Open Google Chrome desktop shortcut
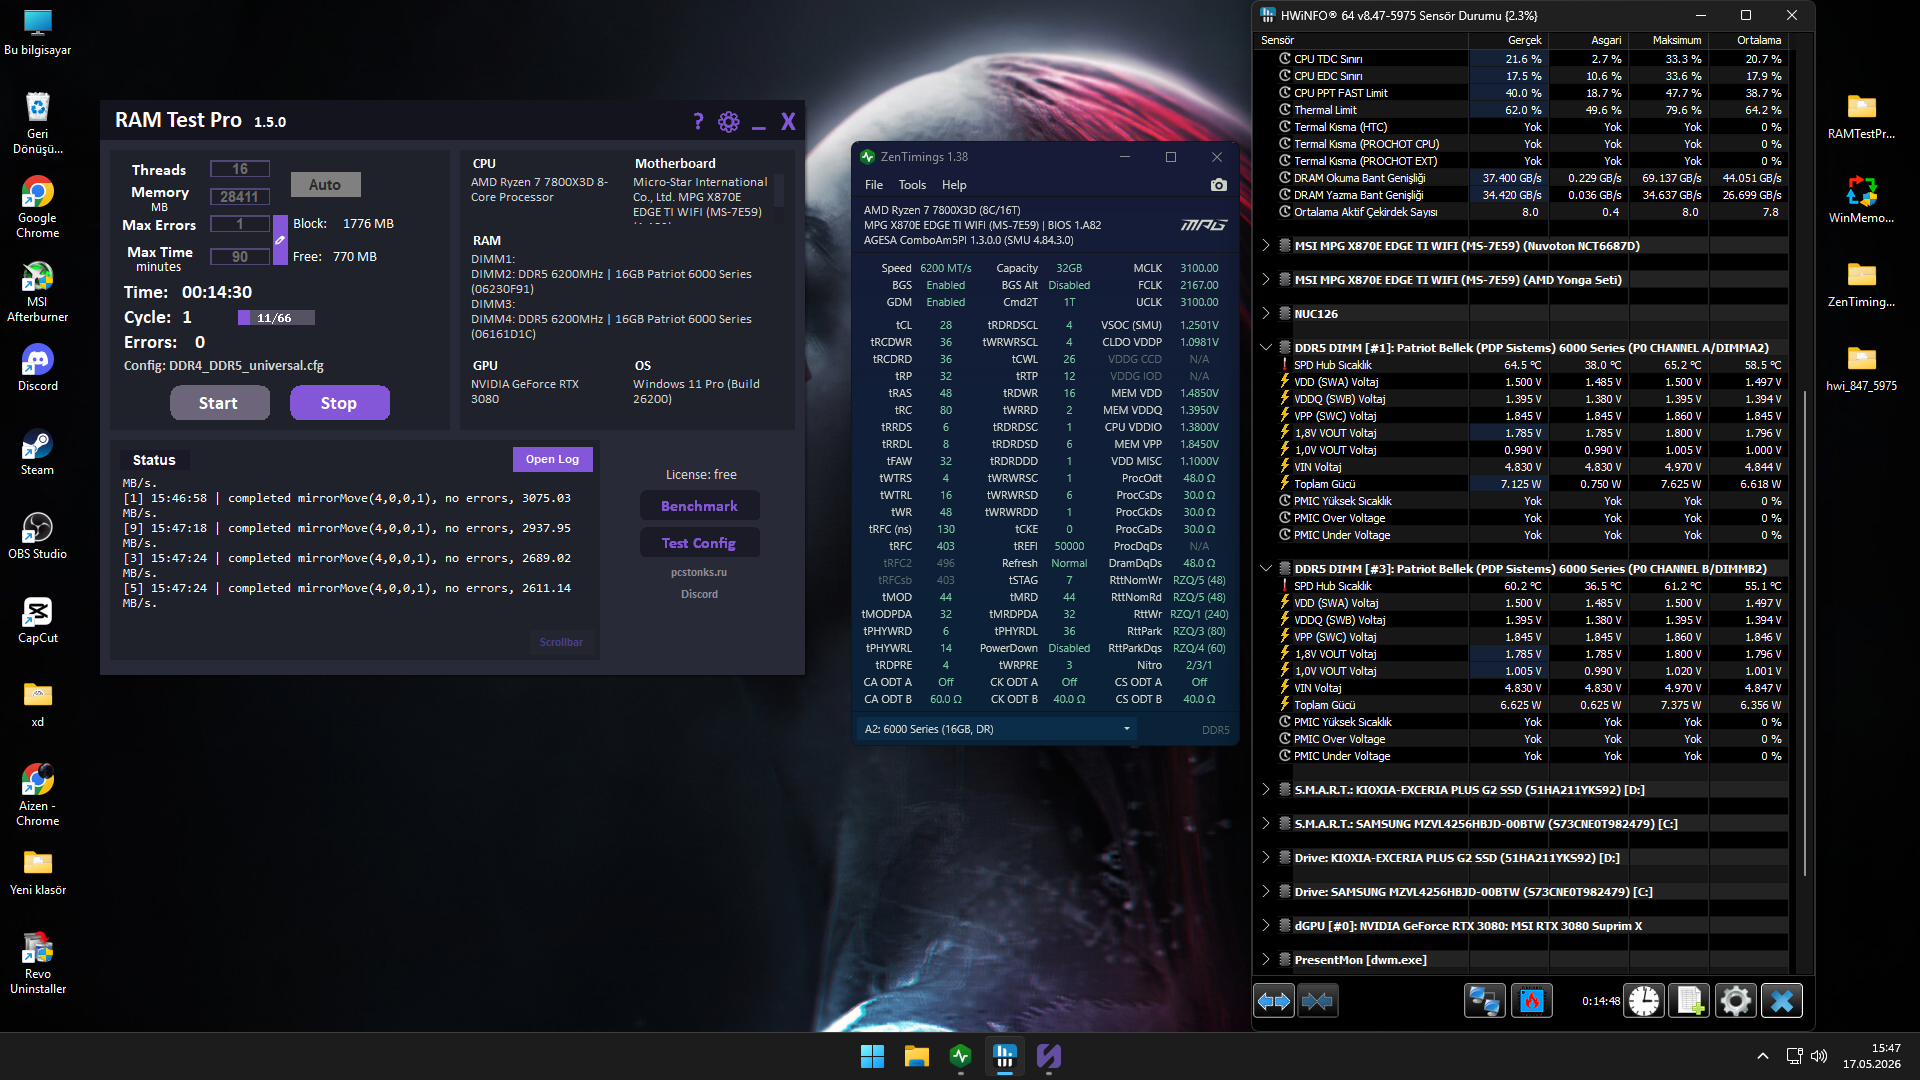Image resolution: width=1920 pixels, height=1080 pixels. pyautogui.click(x=38, y=207)
